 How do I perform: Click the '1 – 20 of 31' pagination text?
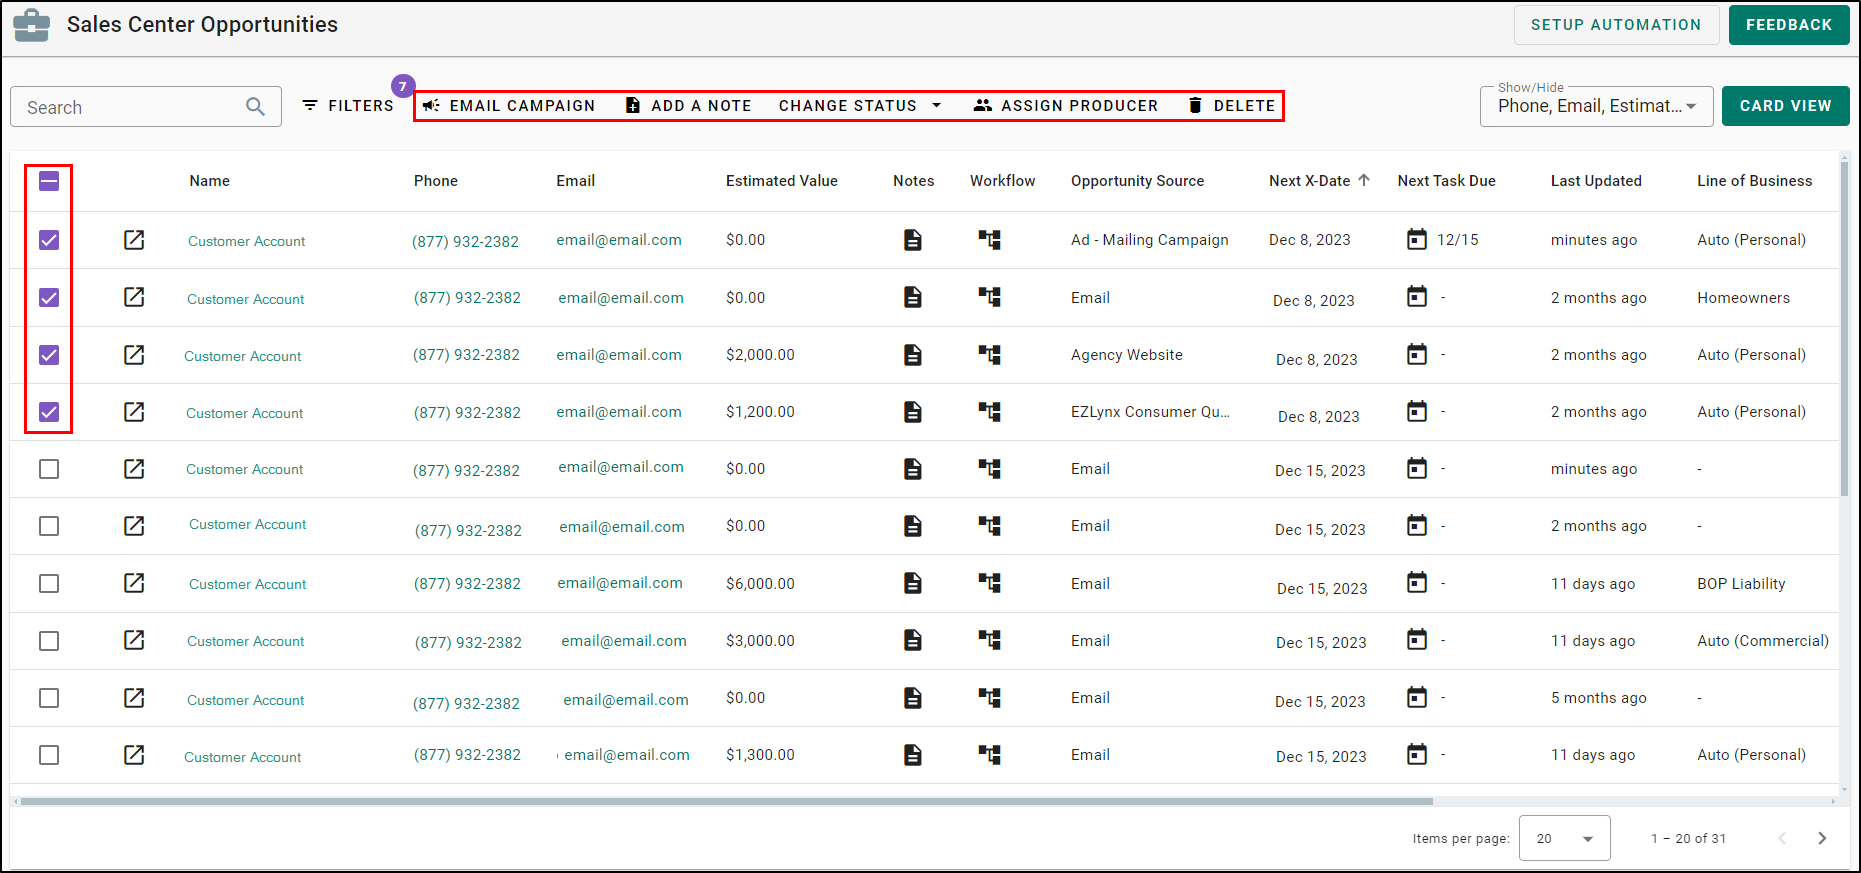point(1688,838)
